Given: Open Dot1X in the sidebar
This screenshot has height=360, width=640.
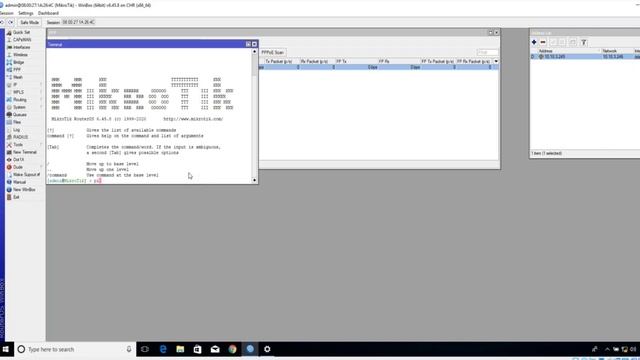Looking at the screenshot, I should click(18, 160).
